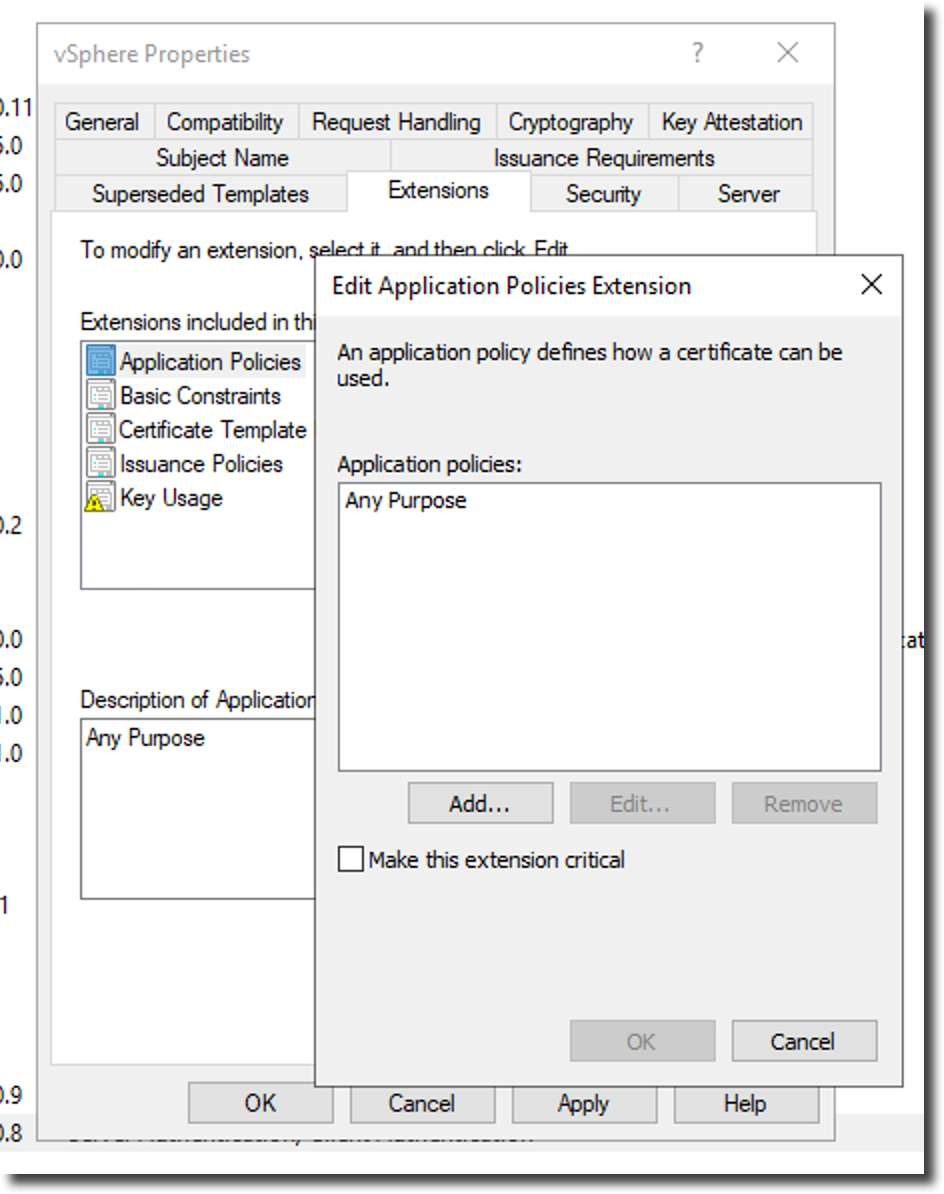This screenshot has height=1194, width=944.
Task: Open the Superseded Templates tab
Action: tap(201, 193)
